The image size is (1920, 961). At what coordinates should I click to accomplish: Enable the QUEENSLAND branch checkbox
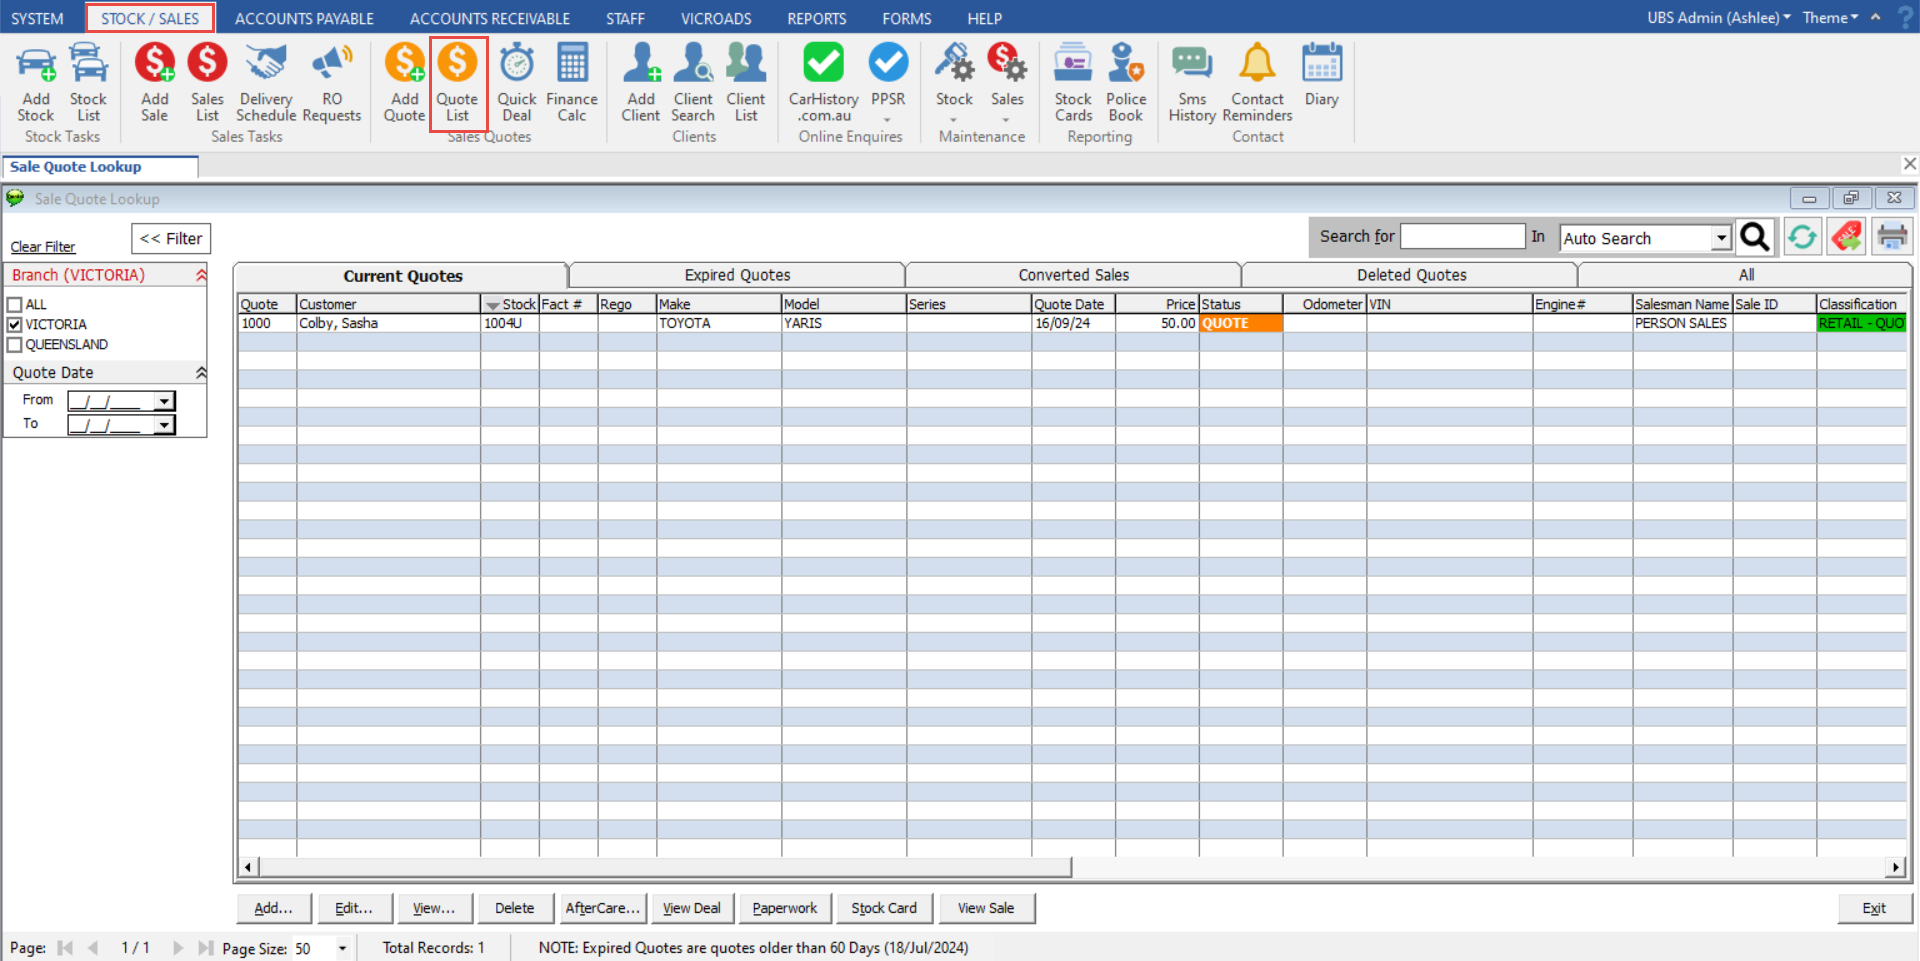pos(15,345)
